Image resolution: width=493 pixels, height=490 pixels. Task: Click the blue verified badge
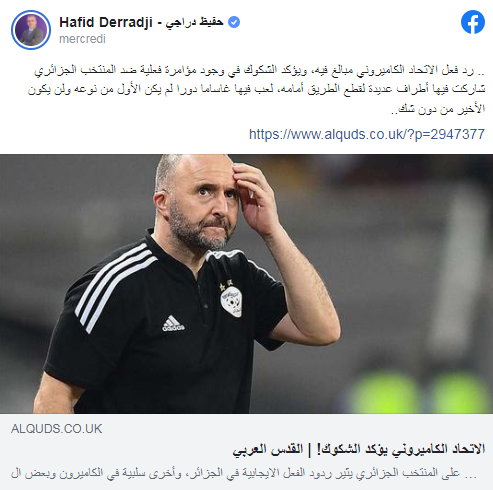click(234, 22)
